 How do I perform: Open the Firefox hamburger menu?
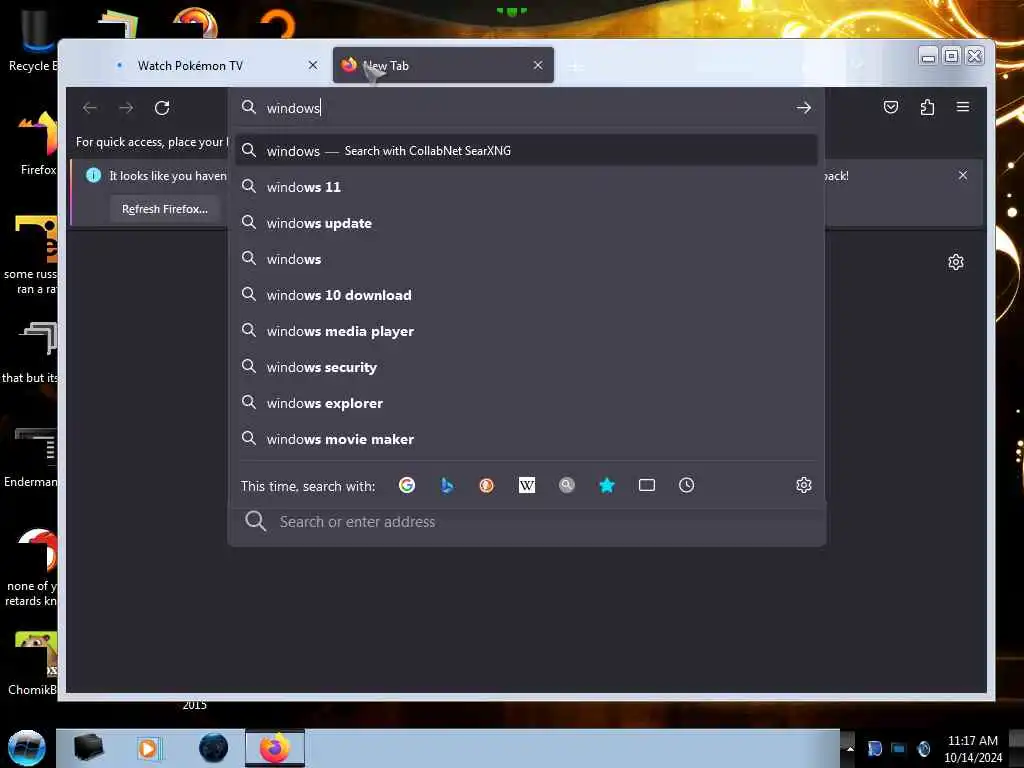tap(963, 106)
